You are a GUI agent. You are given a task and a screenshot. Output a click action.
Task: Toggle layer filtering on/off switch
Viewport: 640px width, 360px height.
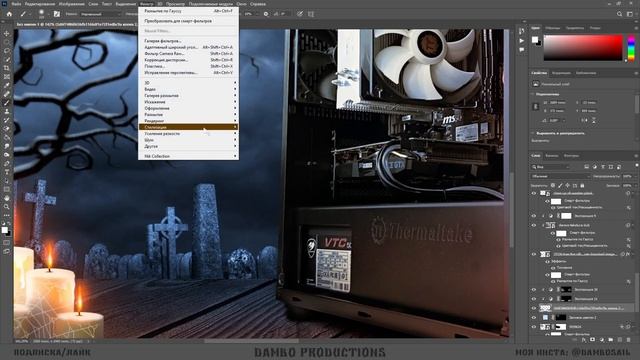636,166
